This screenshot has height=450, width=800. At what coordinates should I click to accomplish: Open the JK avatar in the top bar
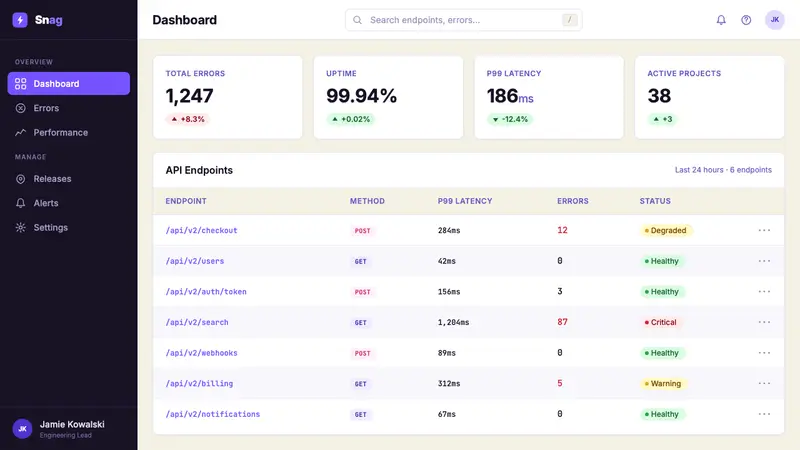774,20
